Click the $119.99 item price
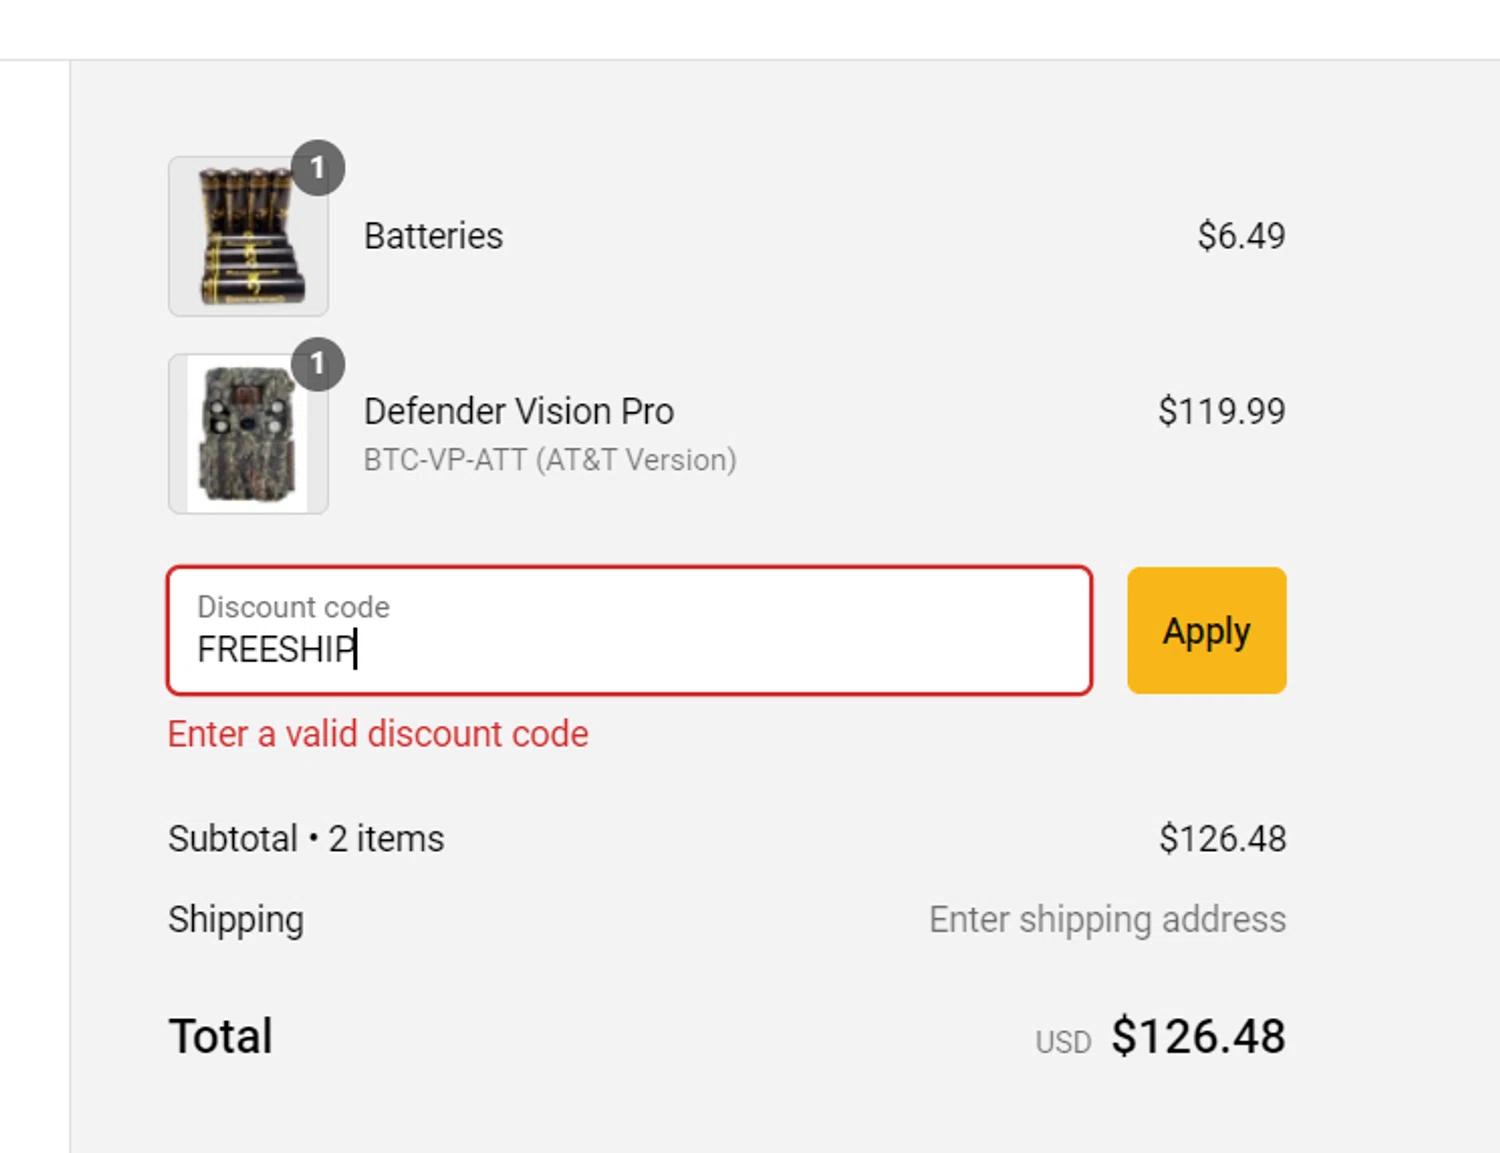Image resolution: width=1500 pixels, height=1153 pixels. [1221, 411]
